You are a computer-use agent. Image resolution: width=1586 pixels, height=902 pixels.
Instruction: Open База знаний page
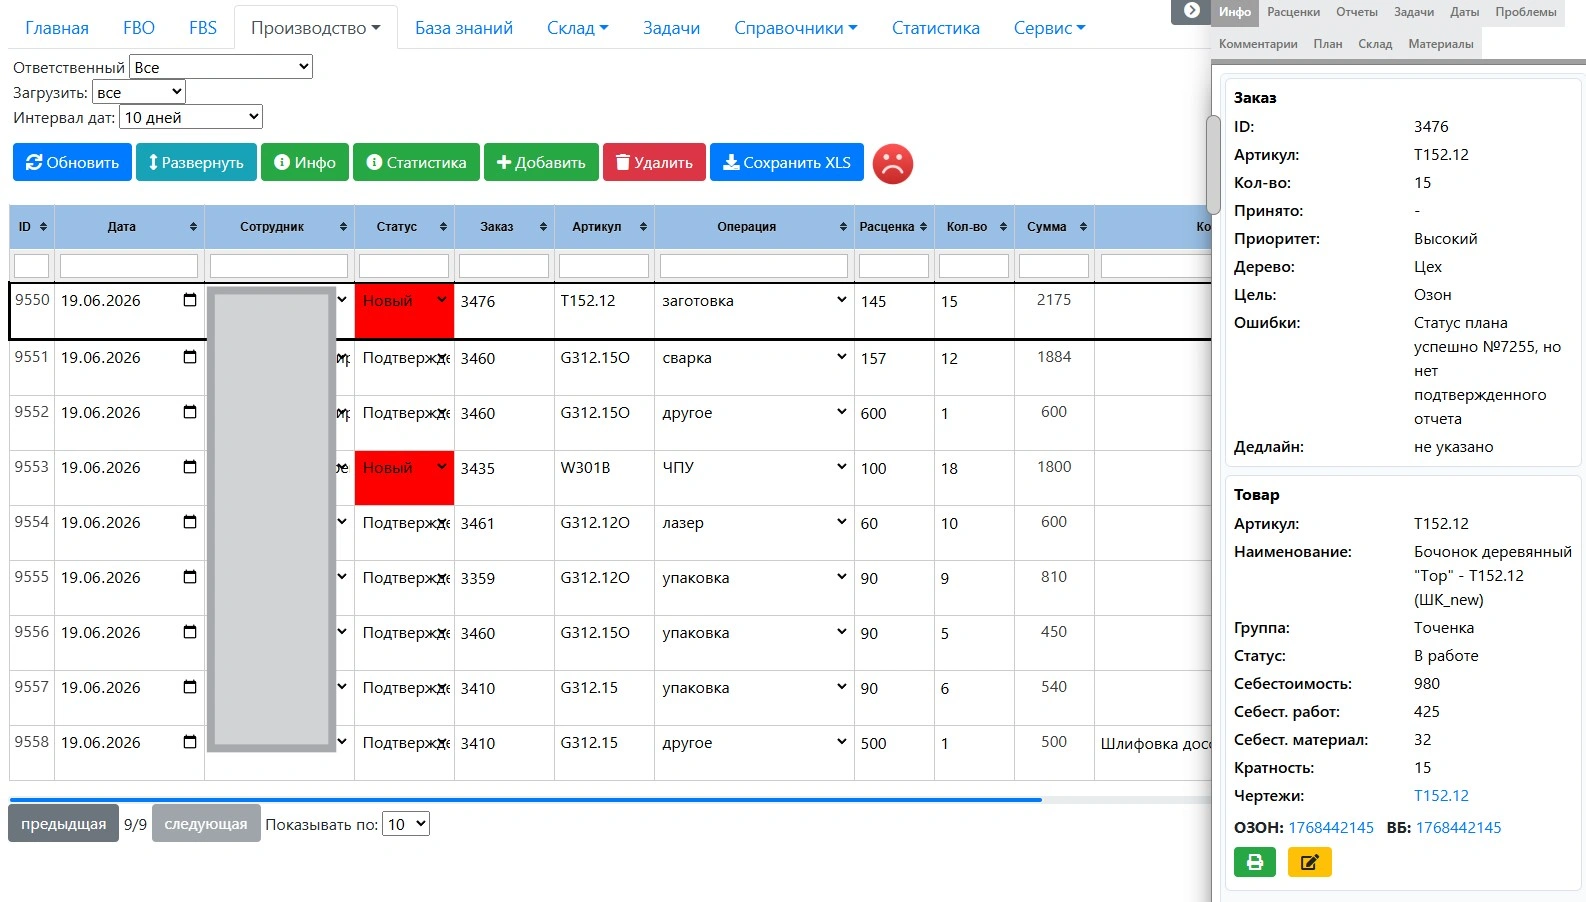tap(464, 28)
